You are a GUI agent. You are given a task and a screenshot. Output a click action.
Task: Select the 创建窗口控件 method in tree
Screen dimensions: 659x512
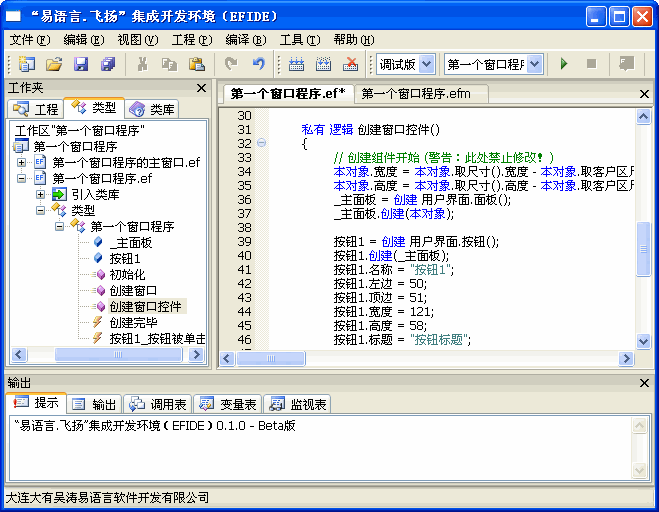click(x=145, y=306)
